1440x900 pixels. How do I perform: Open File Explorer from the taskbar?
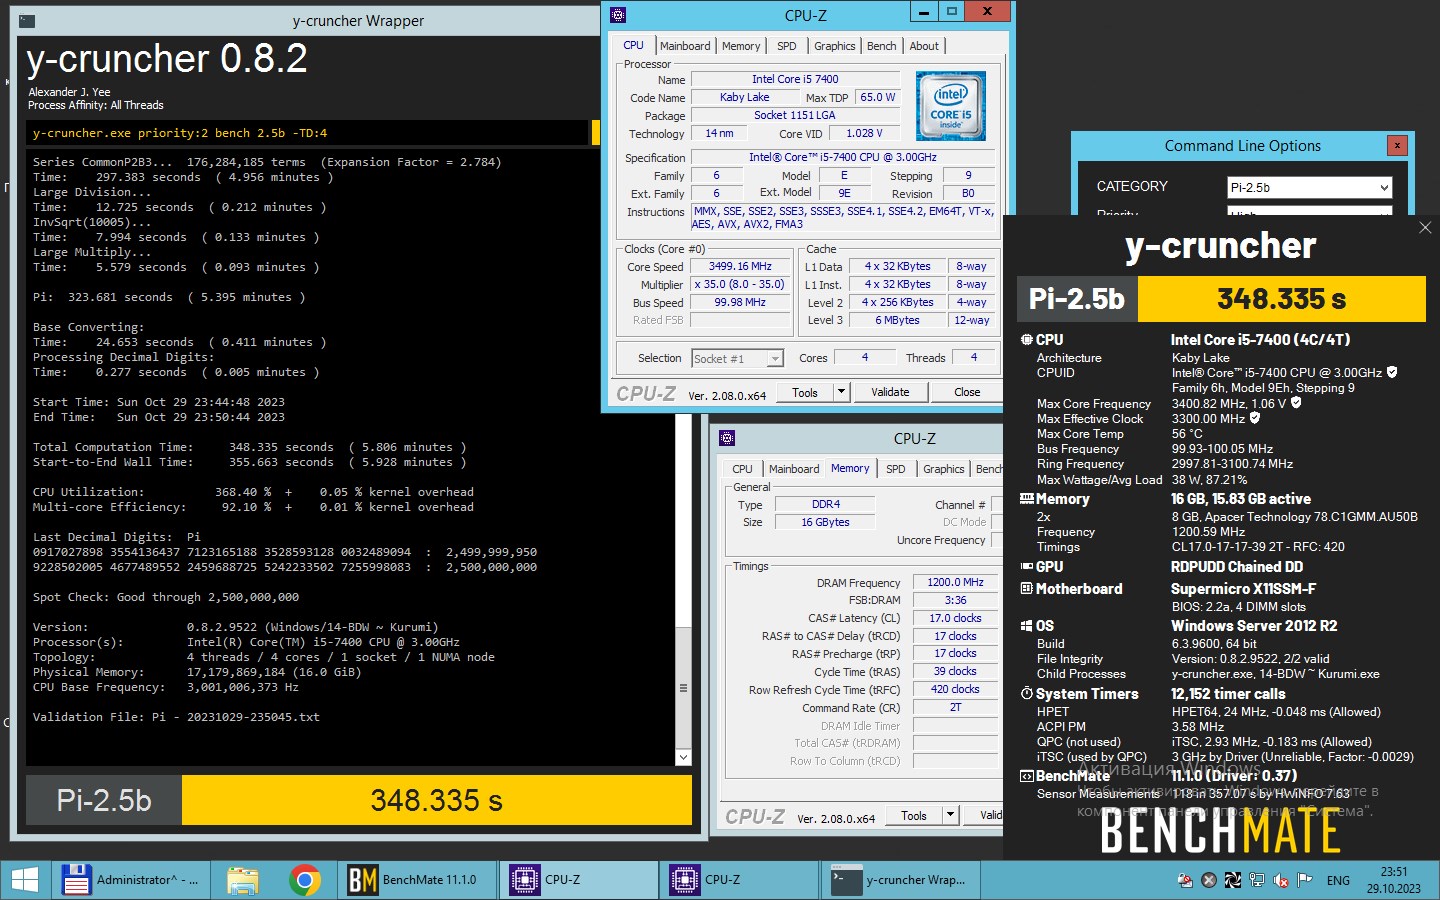point(242,880)
